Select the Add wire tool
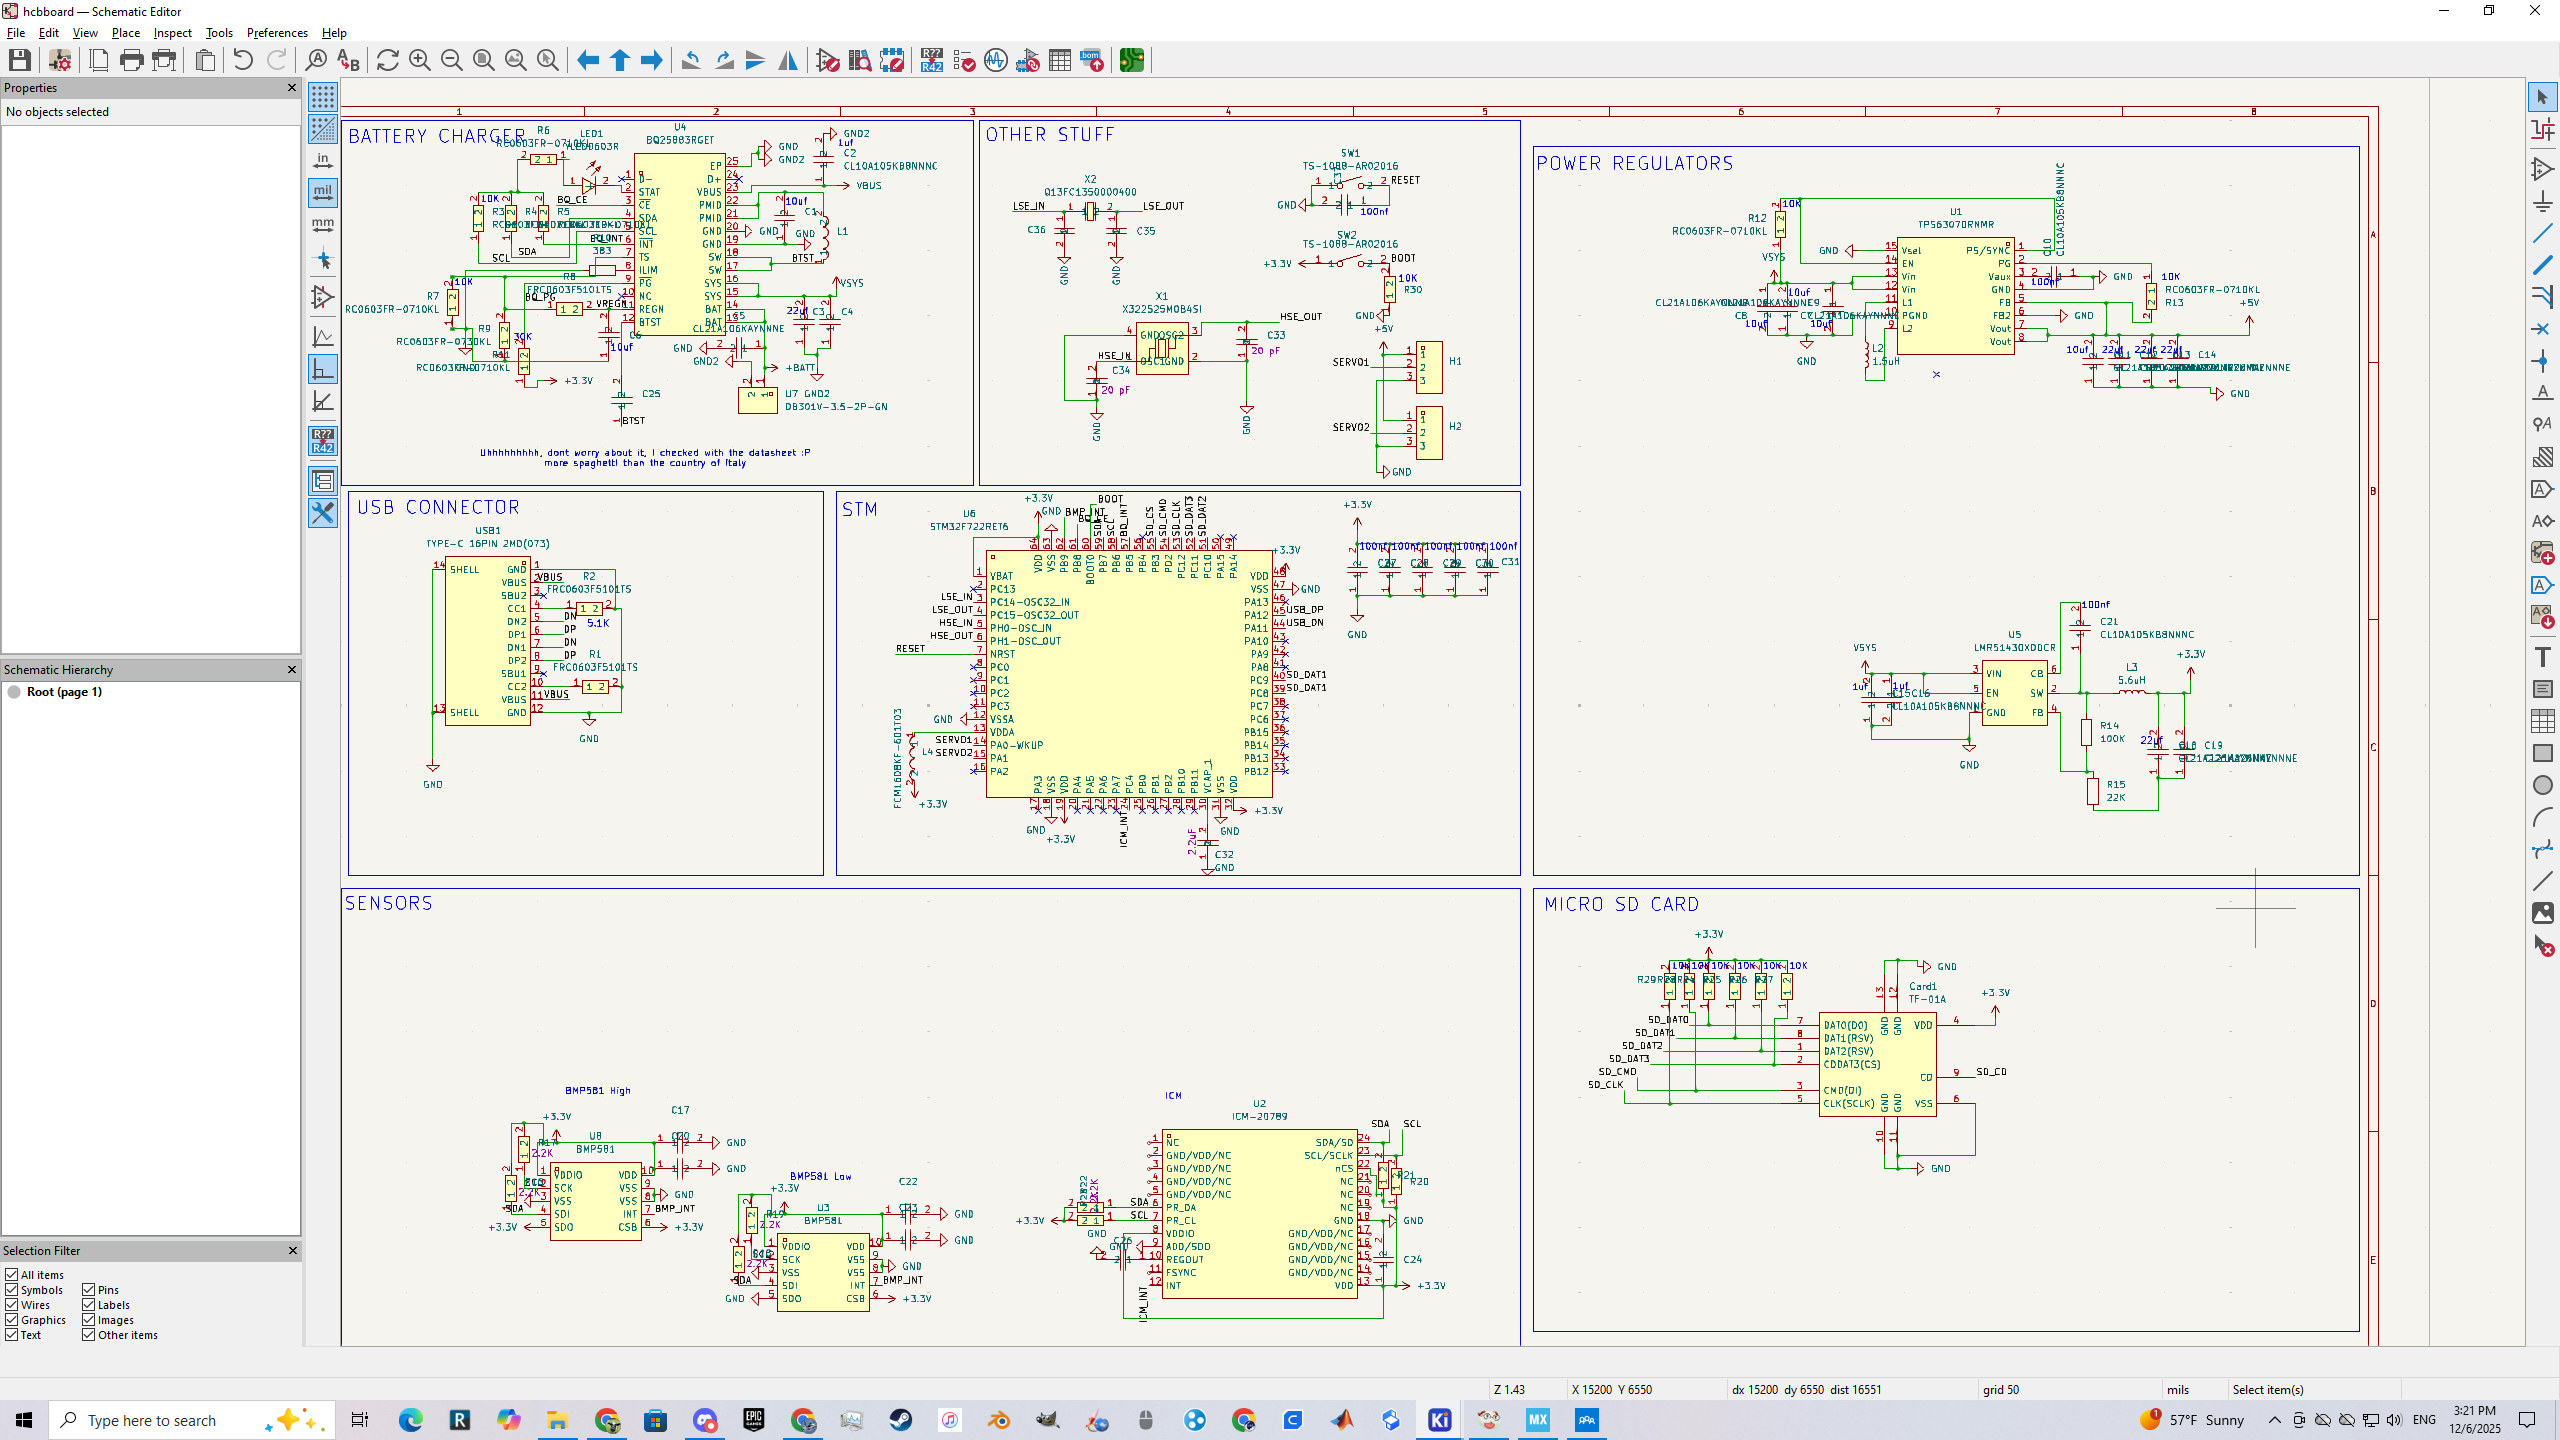 tap(2542, 233)
